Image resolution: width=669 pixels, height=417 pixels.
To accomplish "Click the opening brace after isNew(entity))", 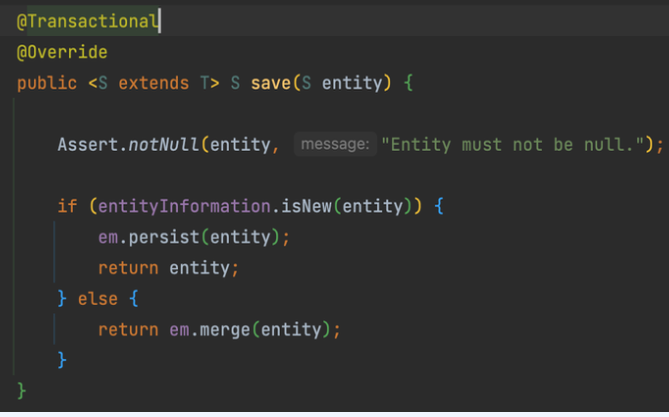I will 439,207.
